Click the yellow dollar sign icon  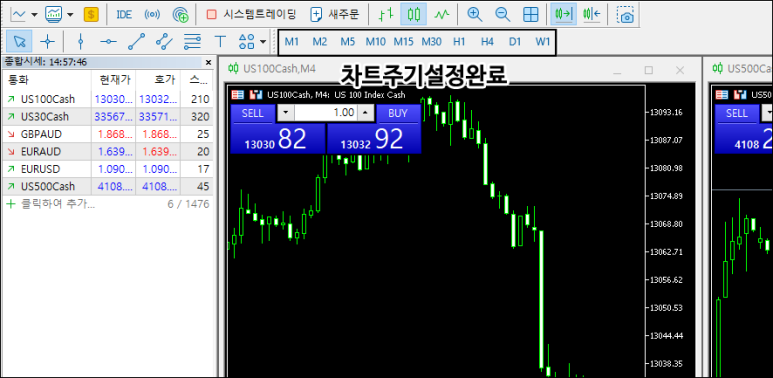[x=91, y=15]
